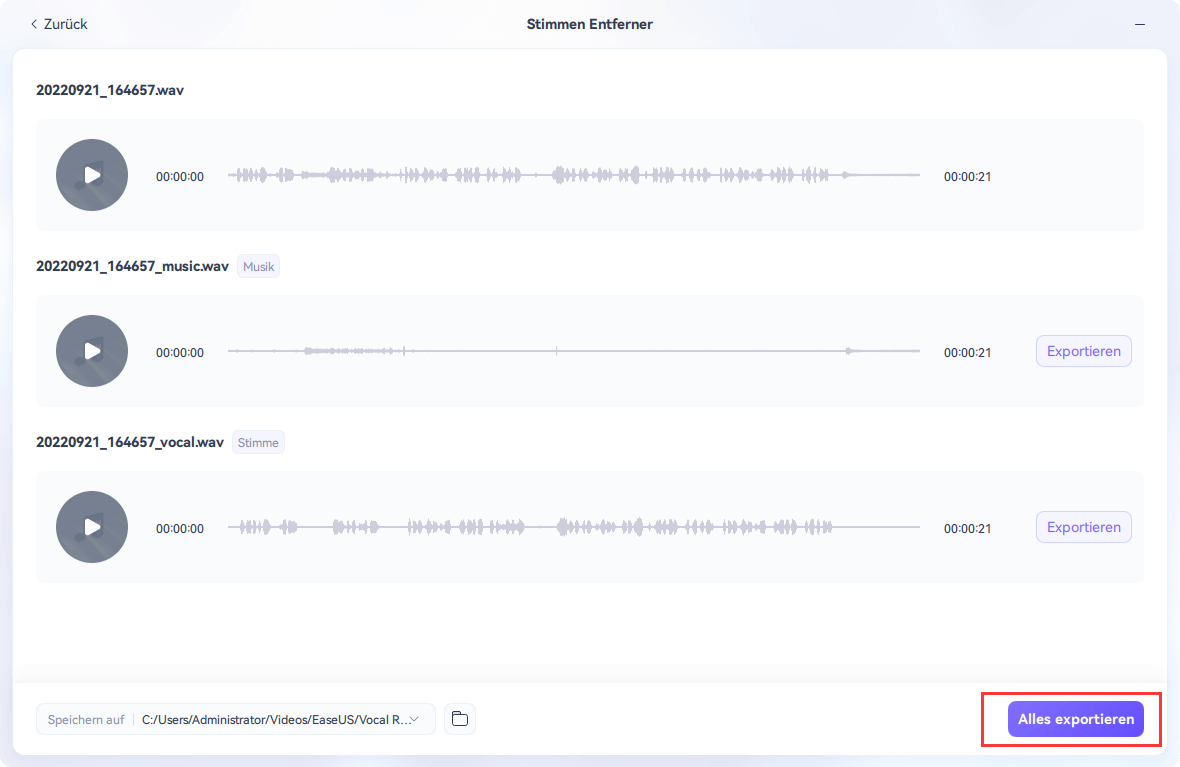Click the original track 00:00:00 timestamp
The height and width of the screenshot is (767, 1180).
point(180,177)
